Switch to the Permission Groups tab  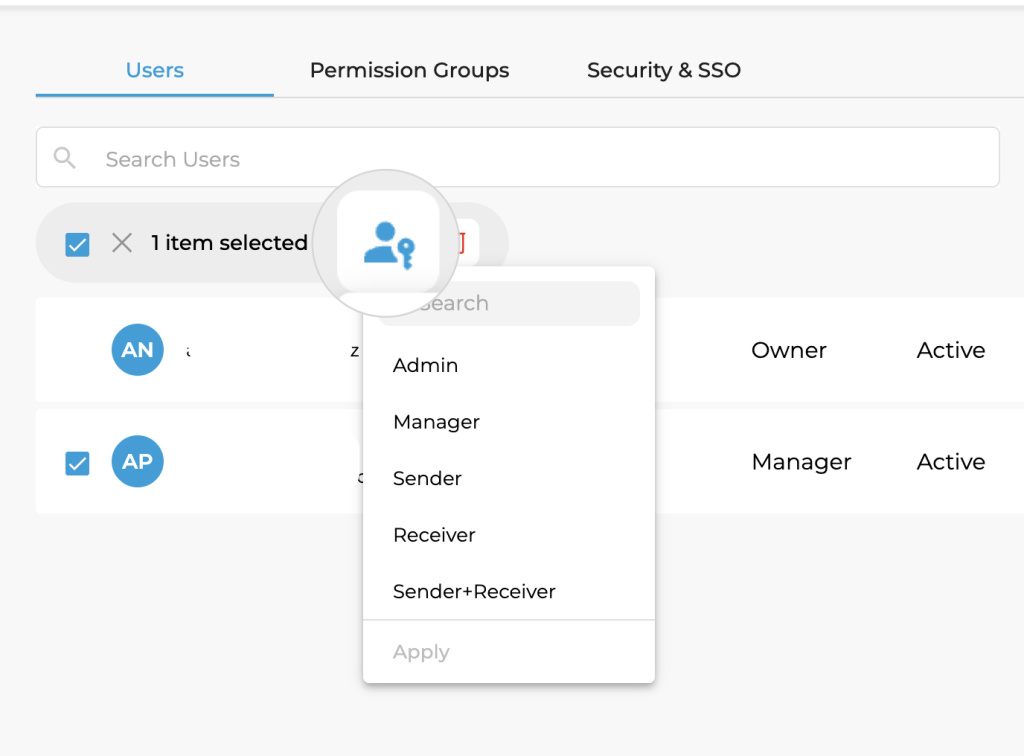click(x=409, y=70)
